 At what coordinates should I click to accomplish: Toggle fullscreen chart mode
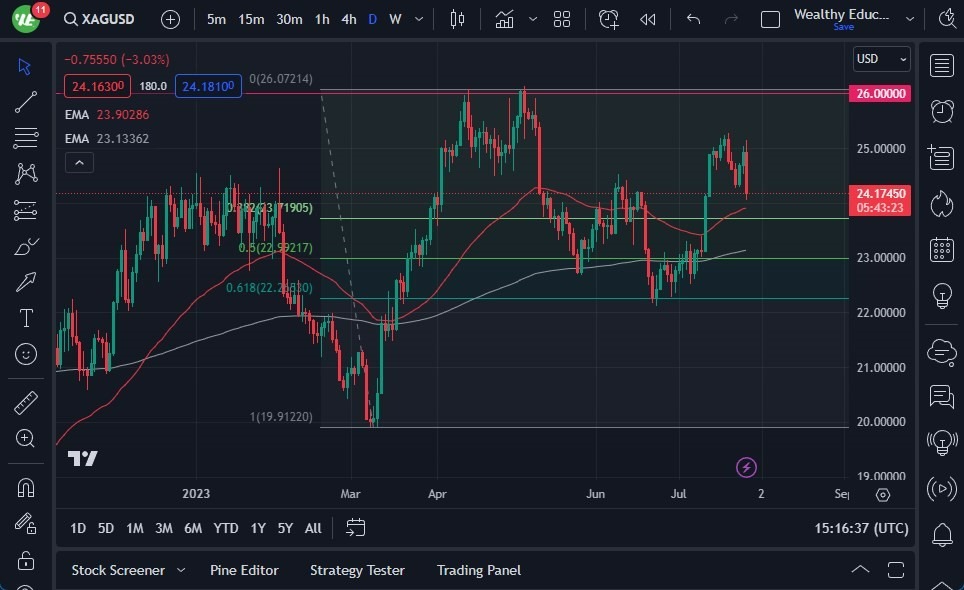pos(895,569)
